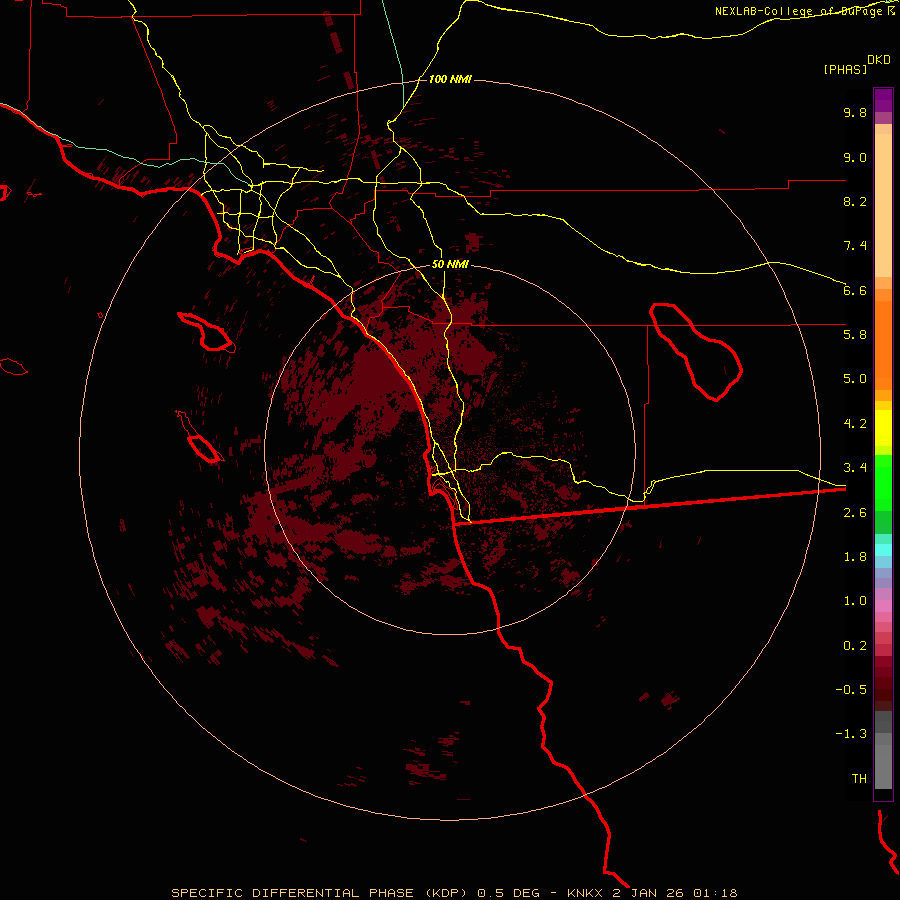Image resolution: width=900 pixels, height=900 pixels.
Task: Click the 0.2 legend value
Action: tap(855, 646)
